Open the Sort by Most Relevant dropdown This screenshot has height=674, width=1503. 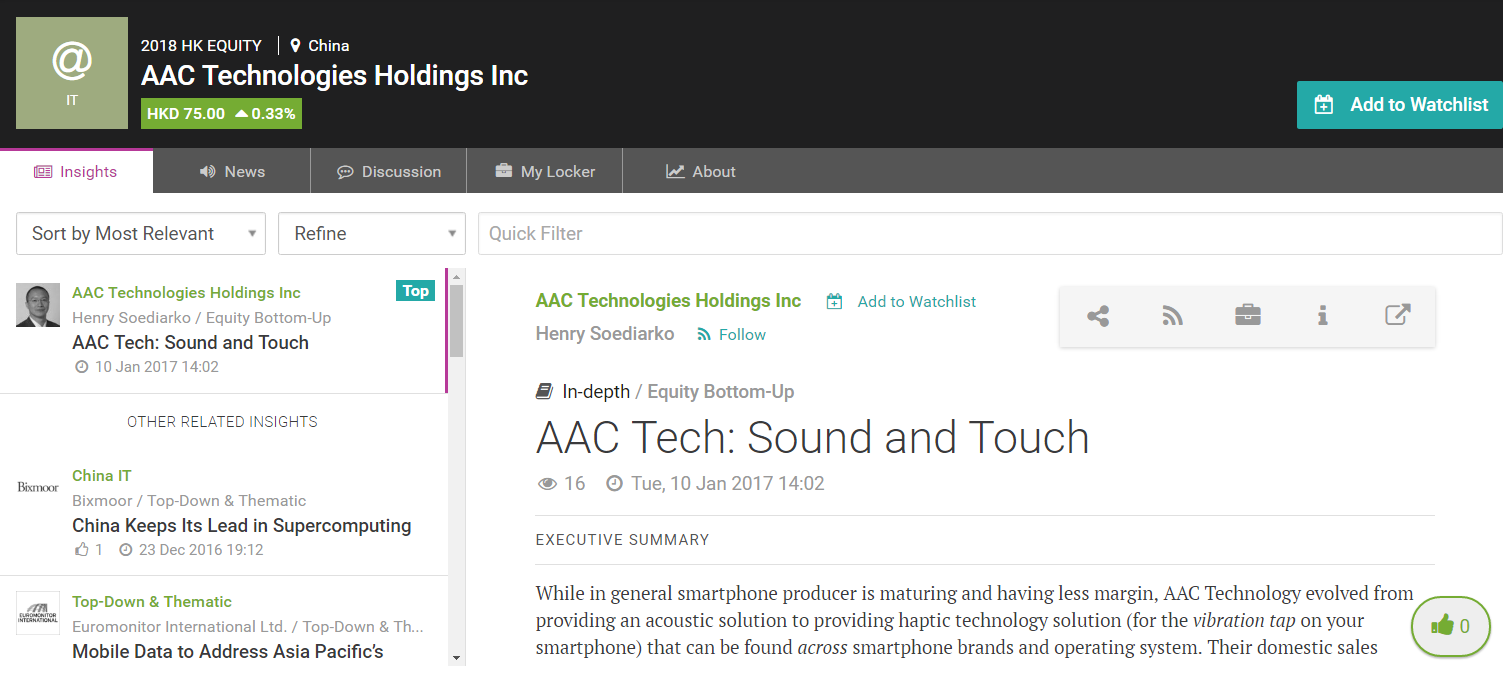coord(141,234)
